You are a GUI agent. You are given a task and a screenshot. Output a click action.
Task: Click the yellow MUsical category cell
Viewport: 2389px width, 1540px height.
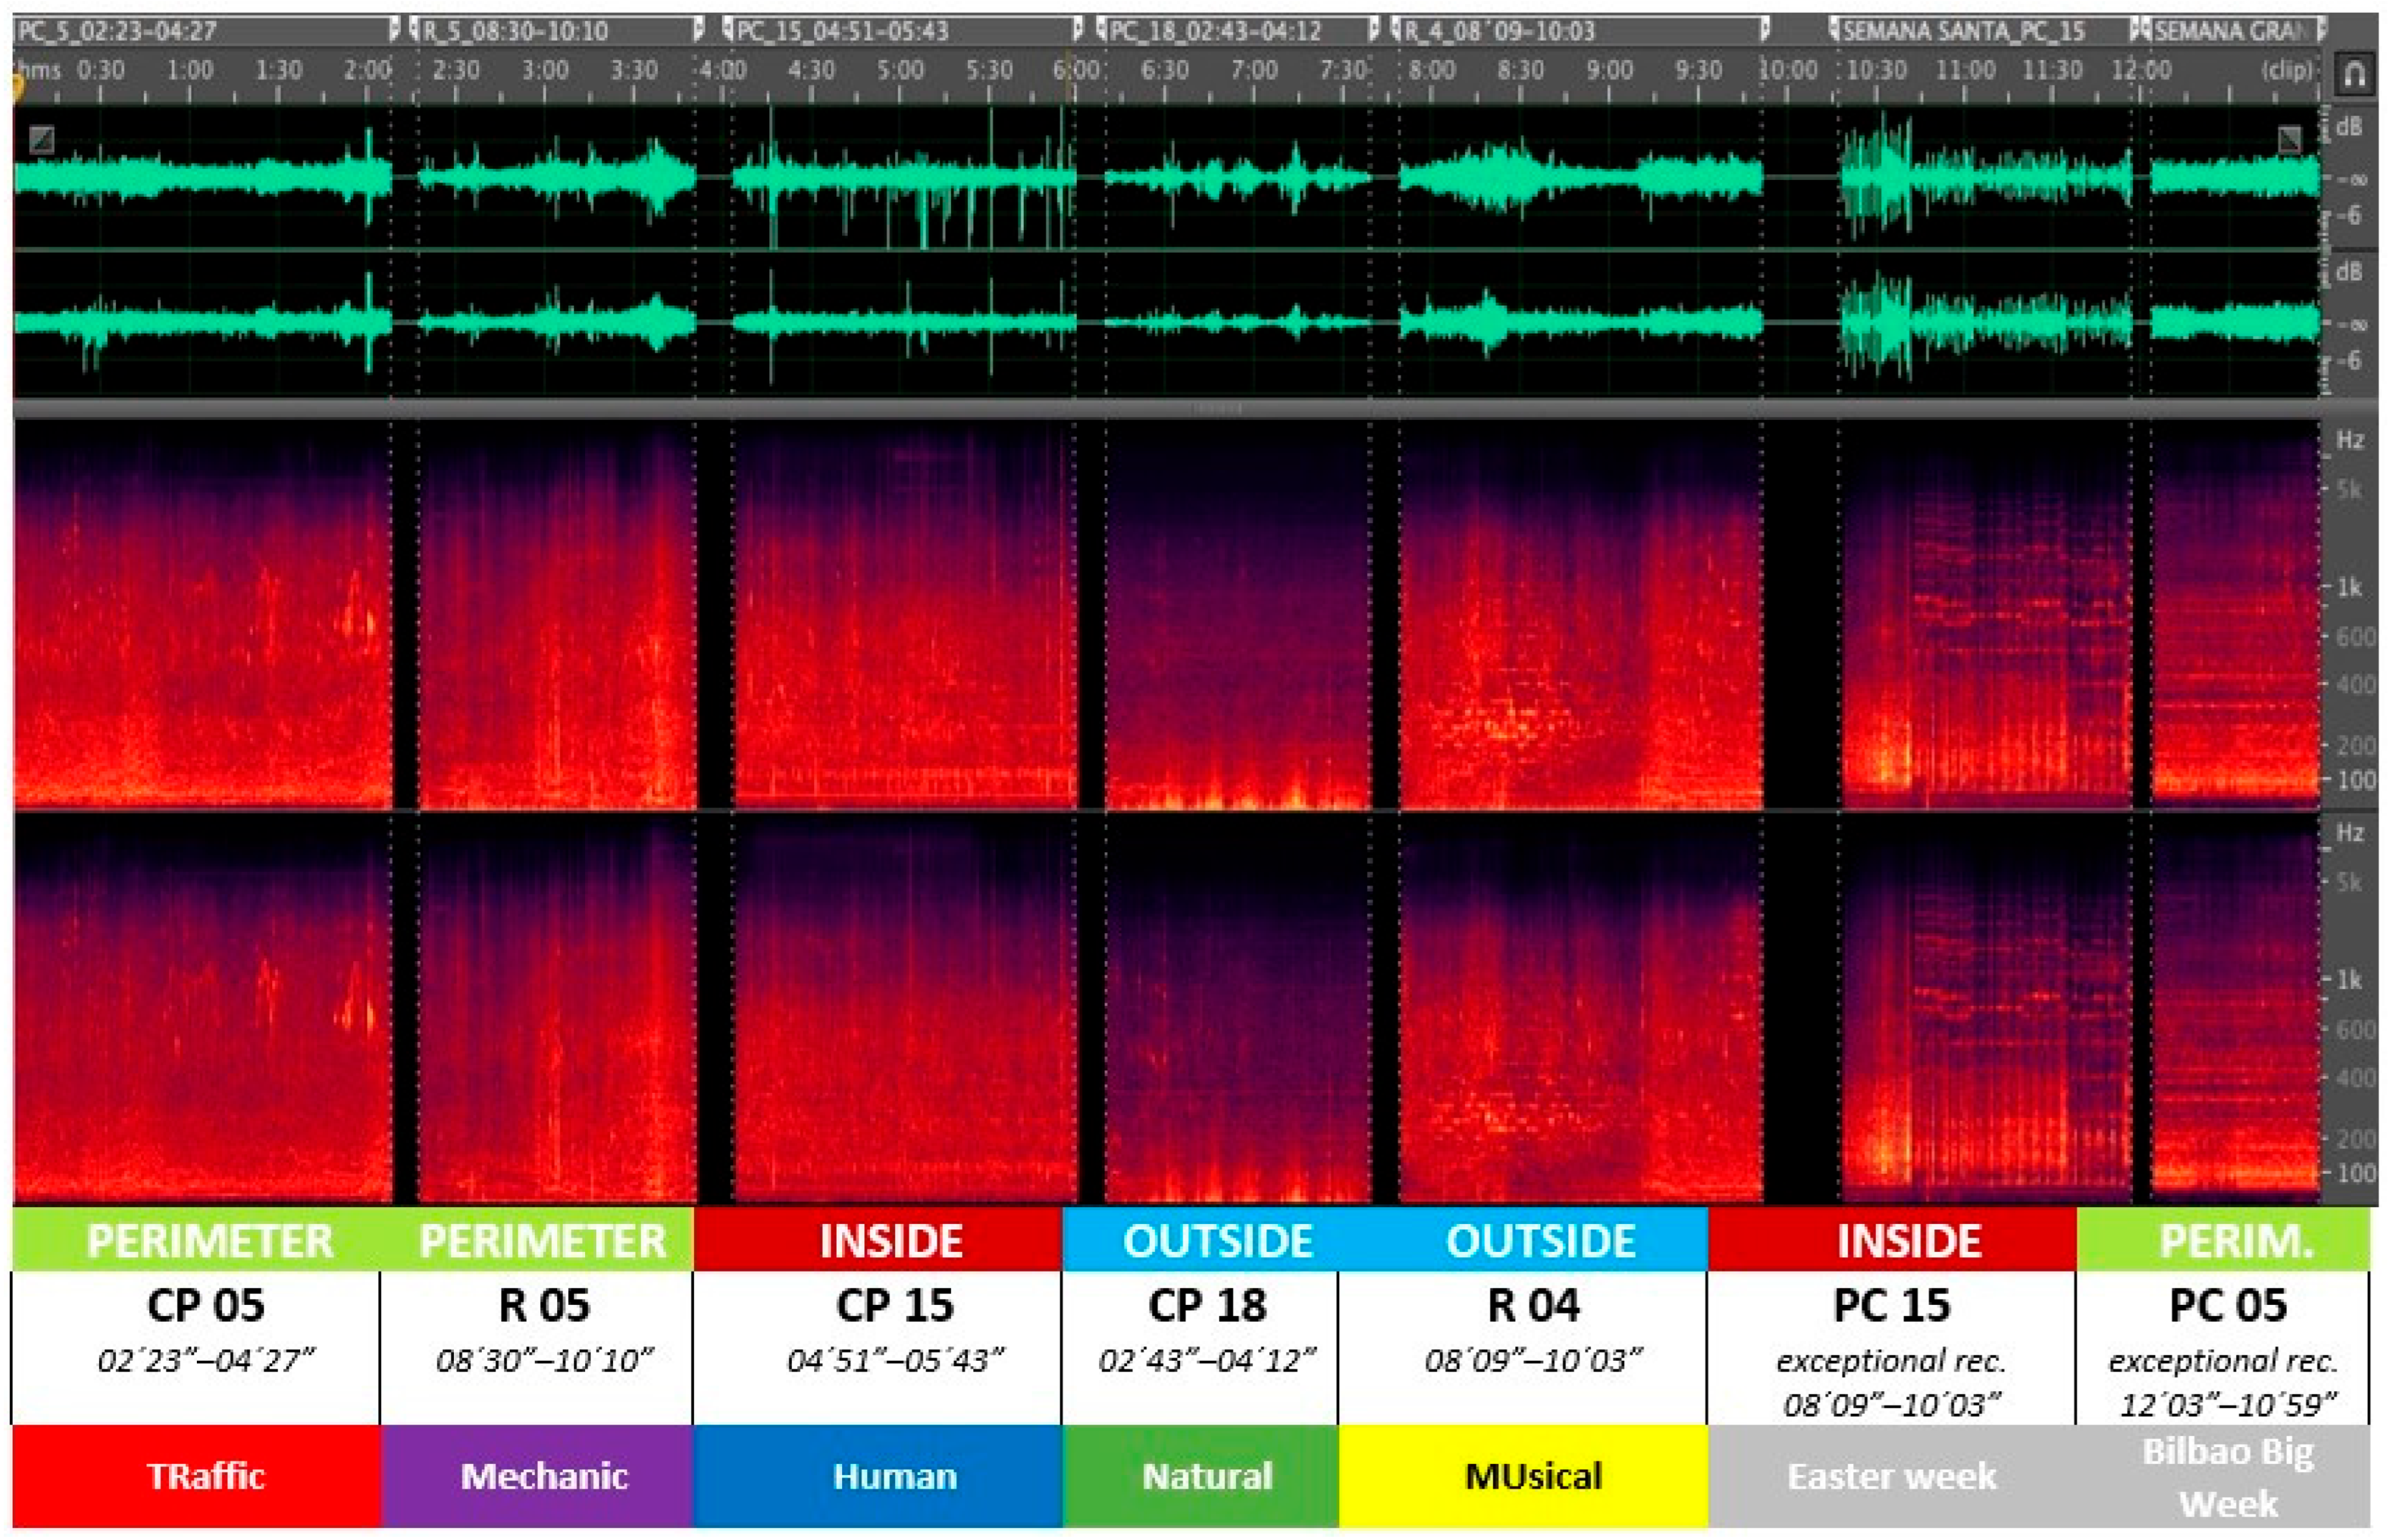pos(1523,1476)
